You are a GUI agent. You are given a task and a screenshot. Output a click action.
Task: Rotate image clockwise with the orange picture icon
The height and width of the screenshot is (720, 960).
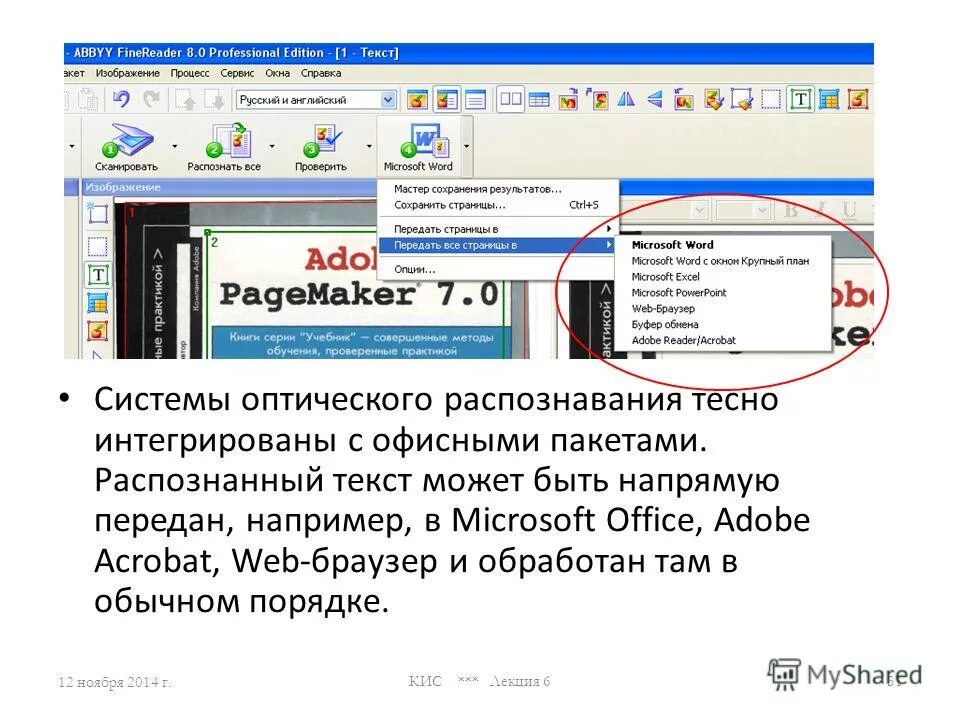pyautogui.click(x=569, y=99)
